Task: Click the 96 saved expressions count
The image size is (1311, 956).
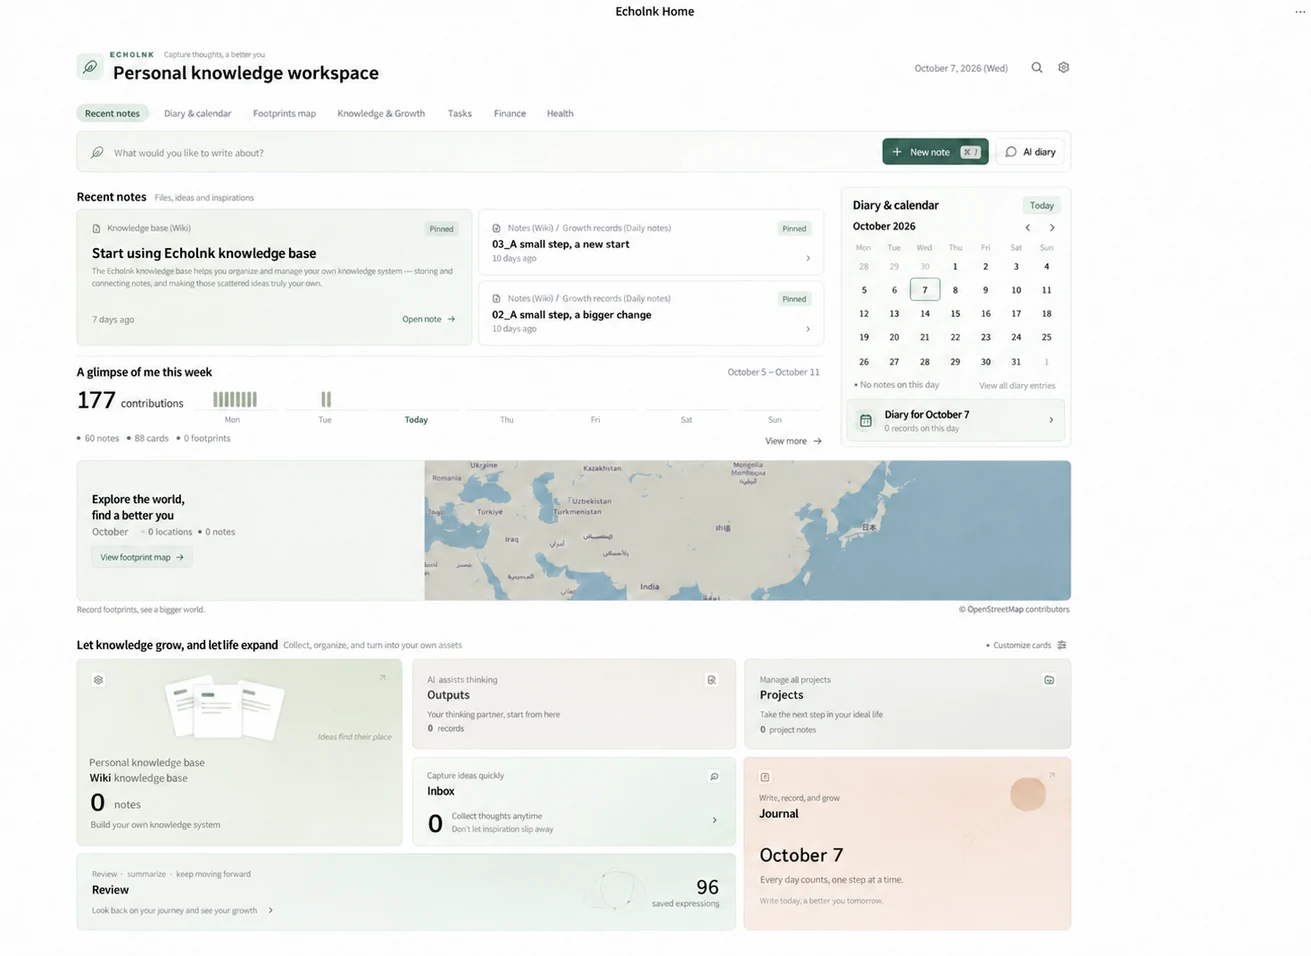Action: point(707,887)
